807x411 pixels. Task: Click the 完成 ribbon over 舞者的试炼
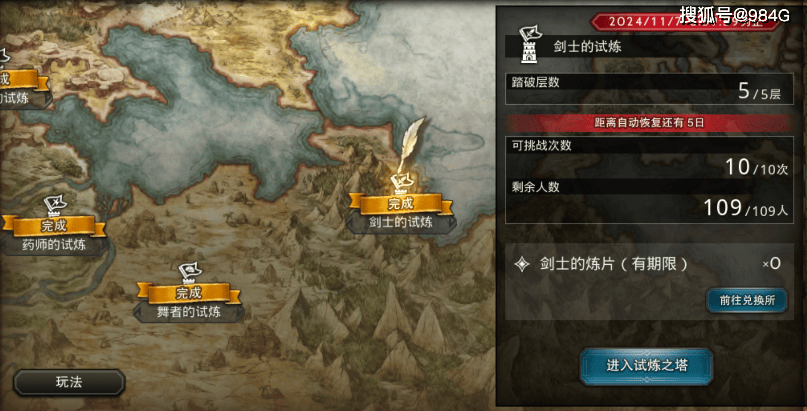(x=188, y=293)
